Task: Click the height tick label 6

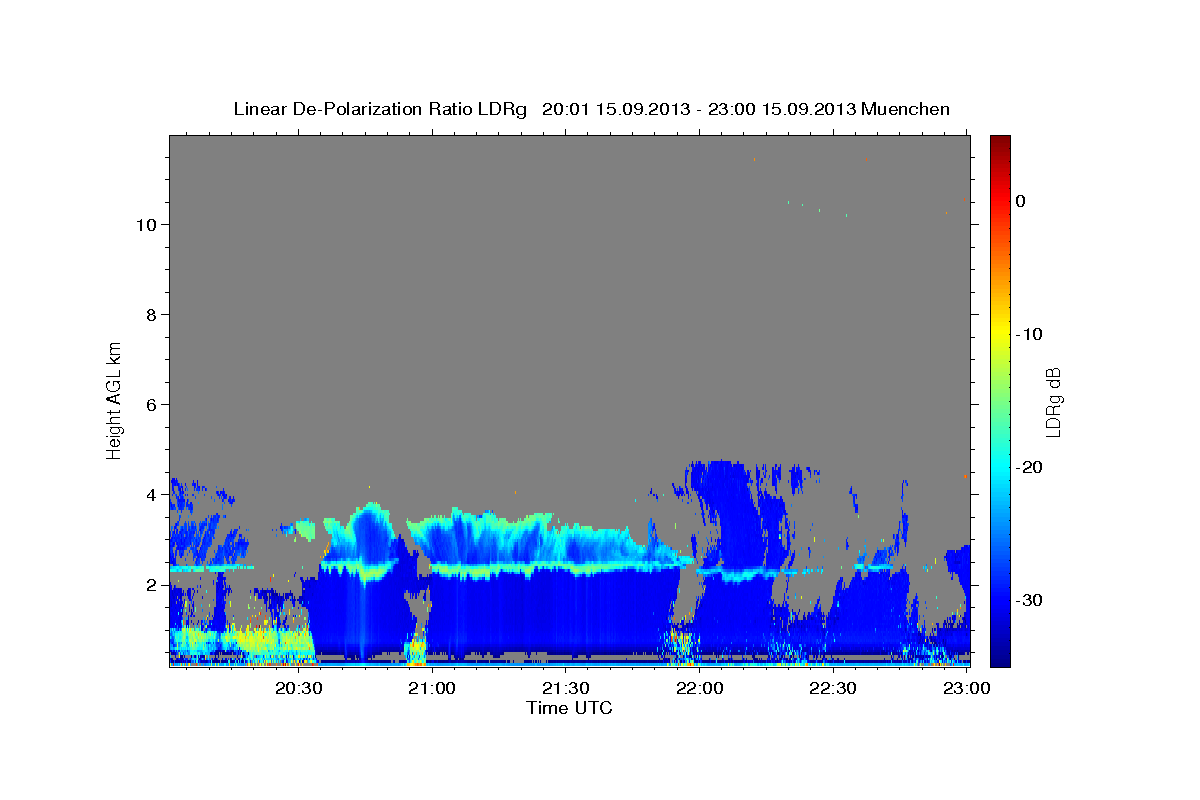Action: 150,405
